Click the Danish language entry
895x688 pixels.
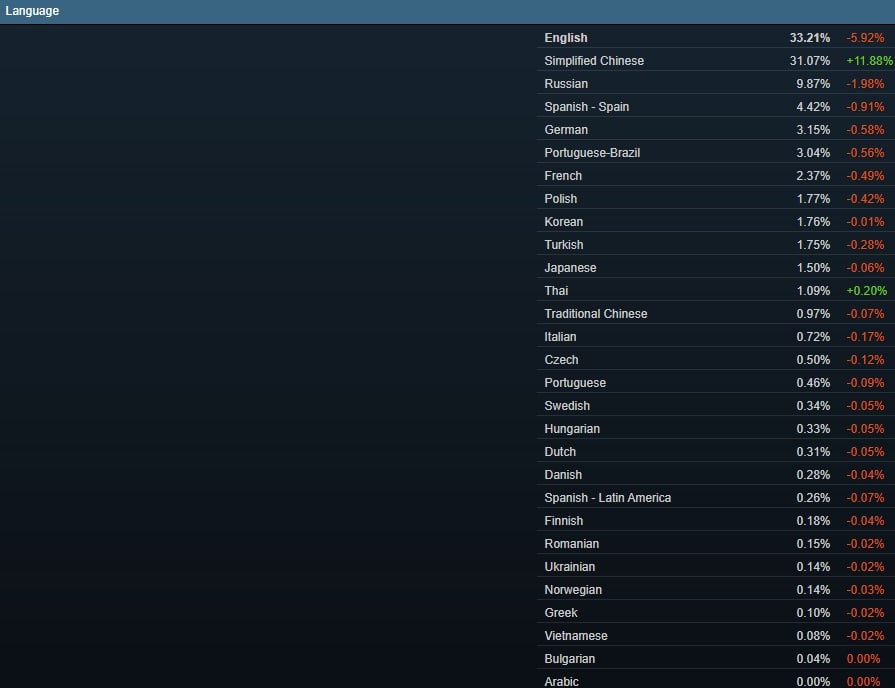(x=716, y=474)
